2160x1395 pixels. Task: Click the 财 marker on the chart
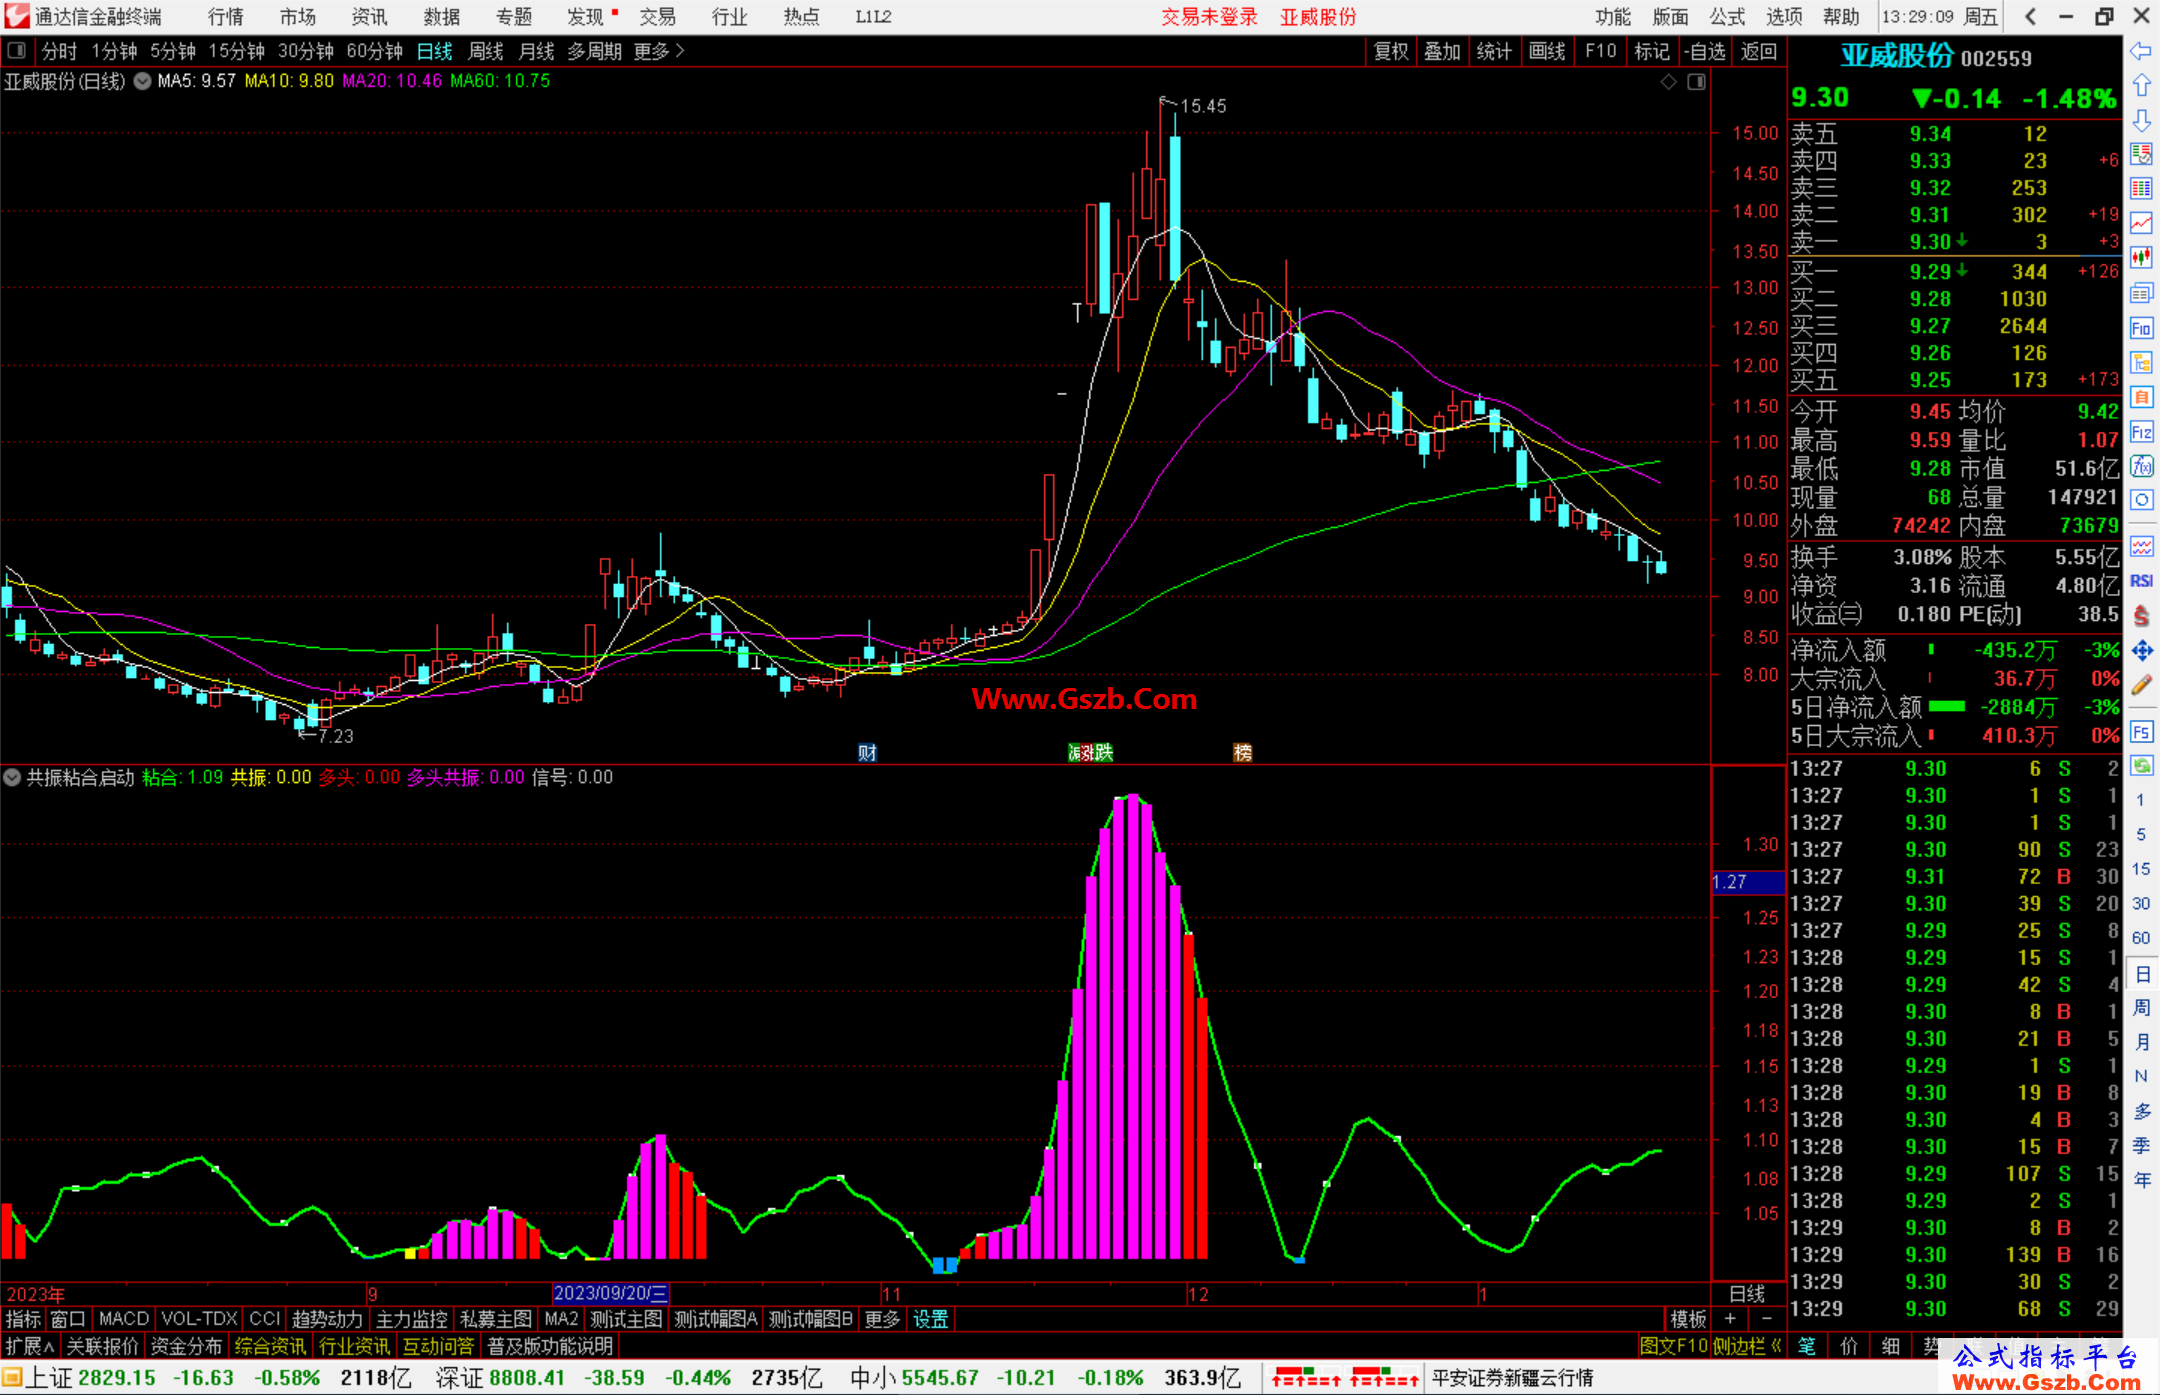click(867, 752)
